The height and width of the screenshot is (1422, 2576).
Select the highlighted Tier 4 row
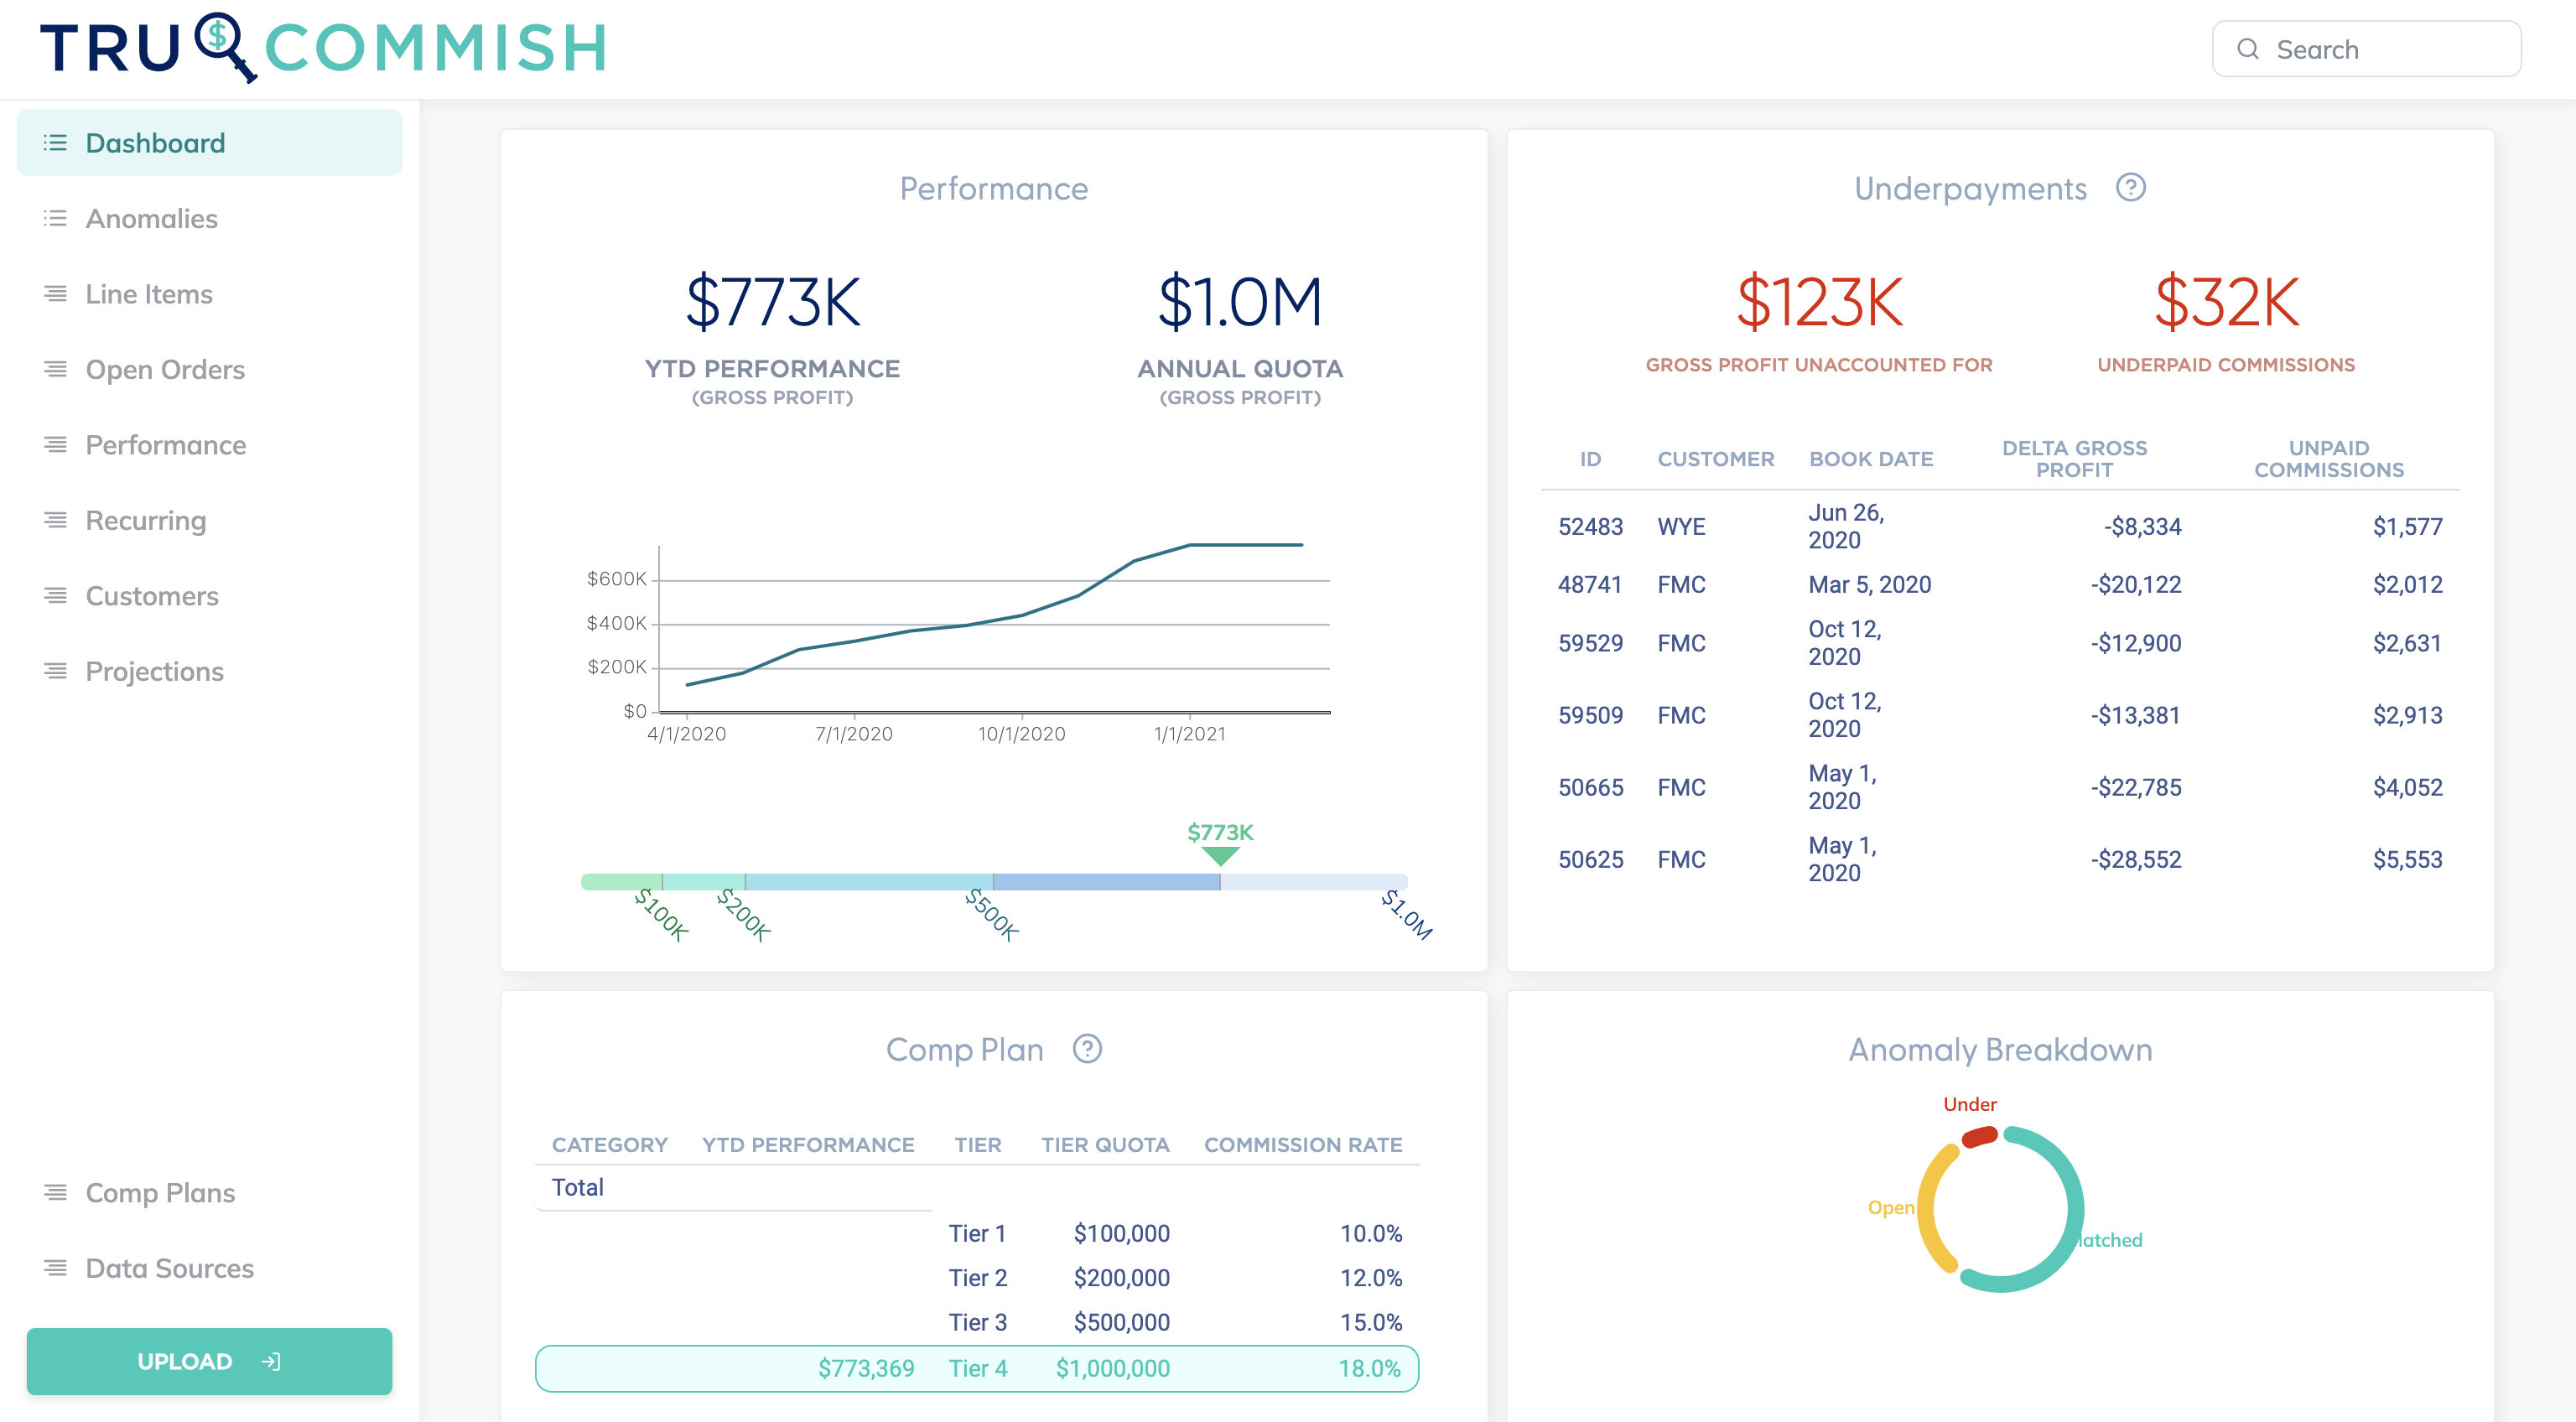coord(976,1368)
